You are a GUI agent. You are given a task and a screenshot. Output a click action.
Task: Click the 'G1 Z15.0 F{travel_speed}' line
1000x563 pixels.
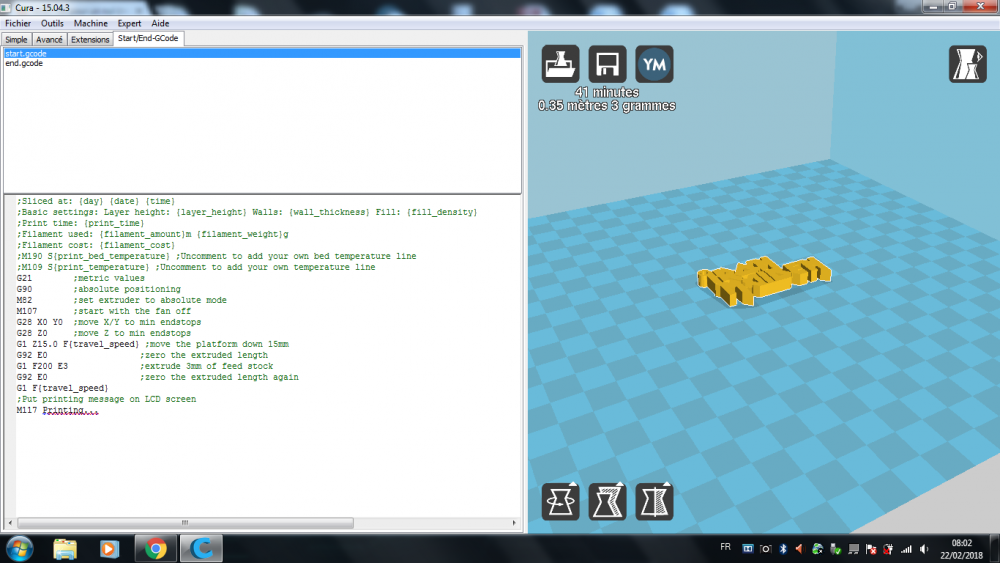click(x=152, y=344)
